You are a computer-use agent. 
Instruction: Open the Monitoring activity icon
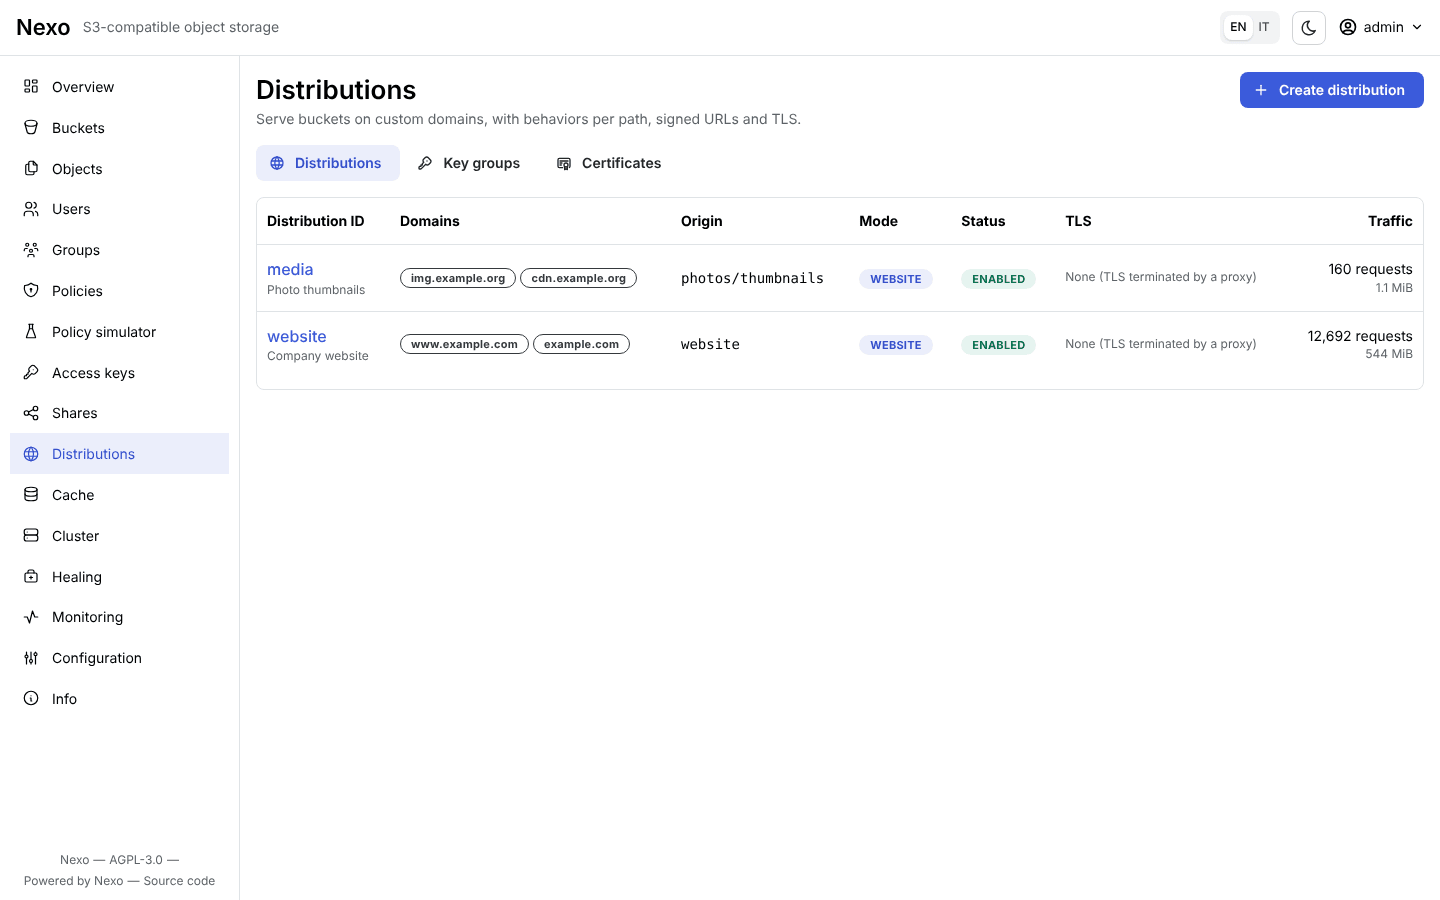(x=31, y=617)
